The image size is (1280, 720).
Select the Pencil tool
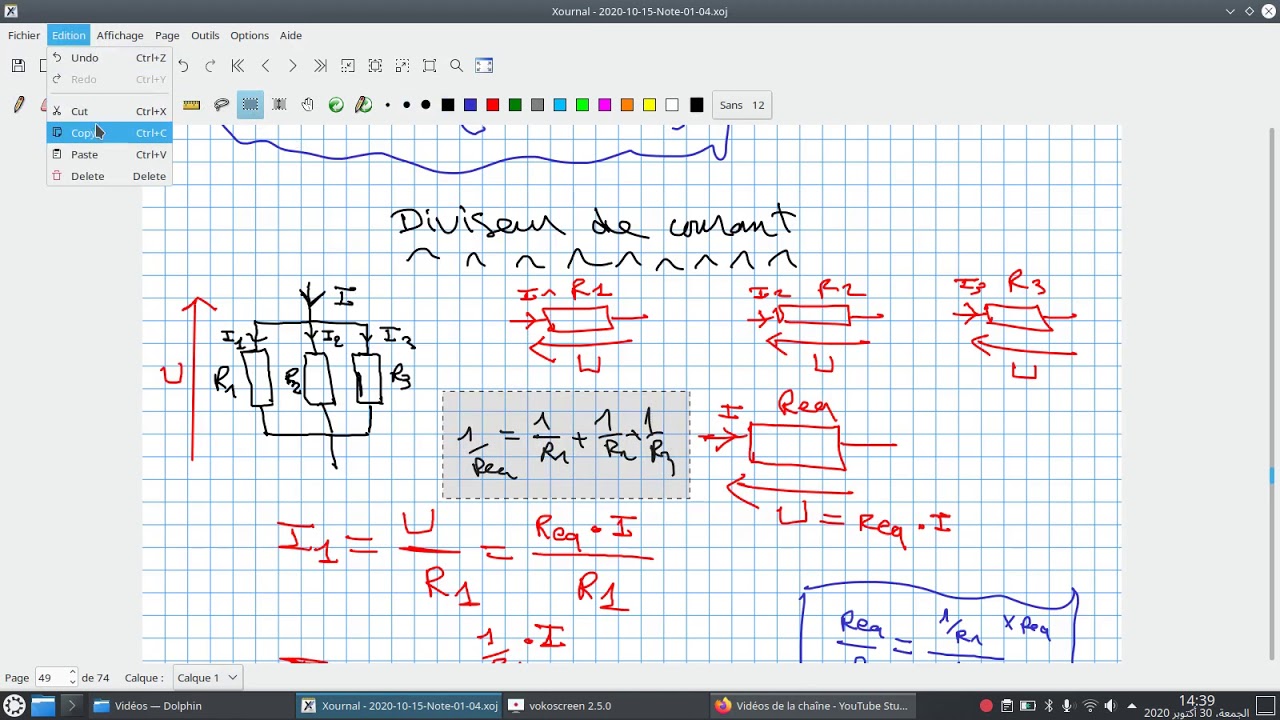tap(19, 105)
